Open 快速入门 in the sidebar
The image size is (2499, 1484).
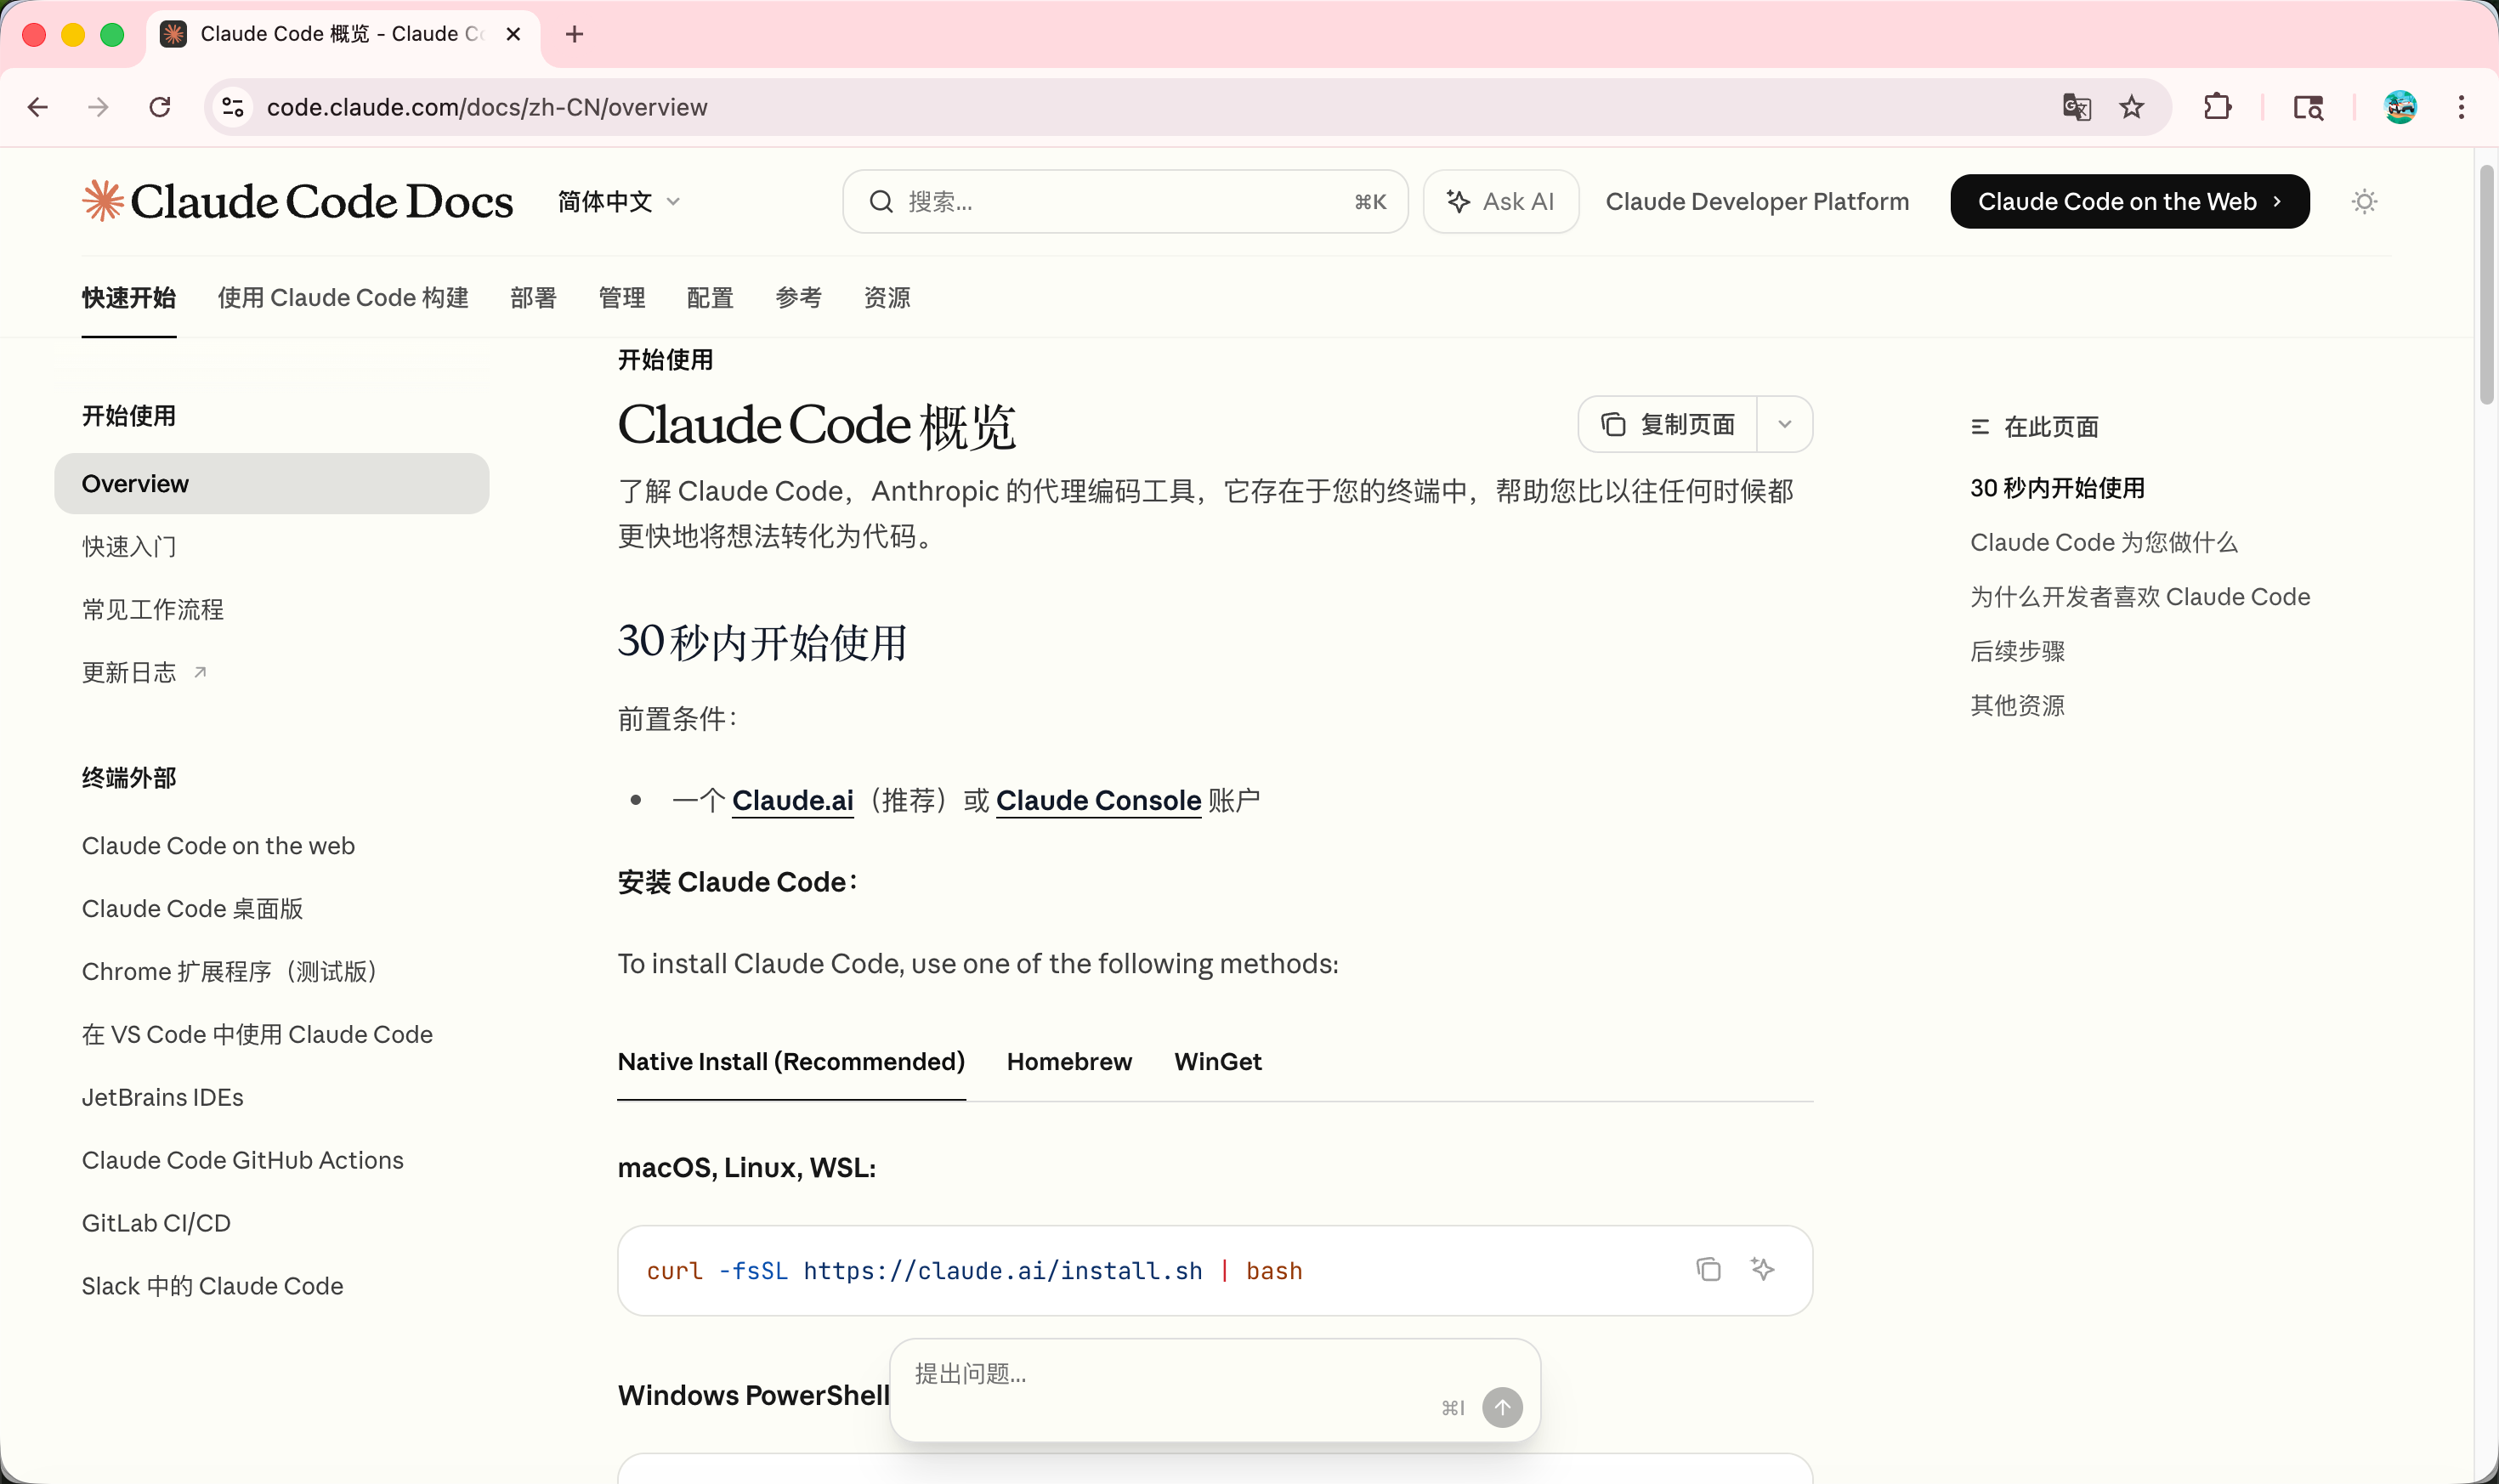point(129,547)
